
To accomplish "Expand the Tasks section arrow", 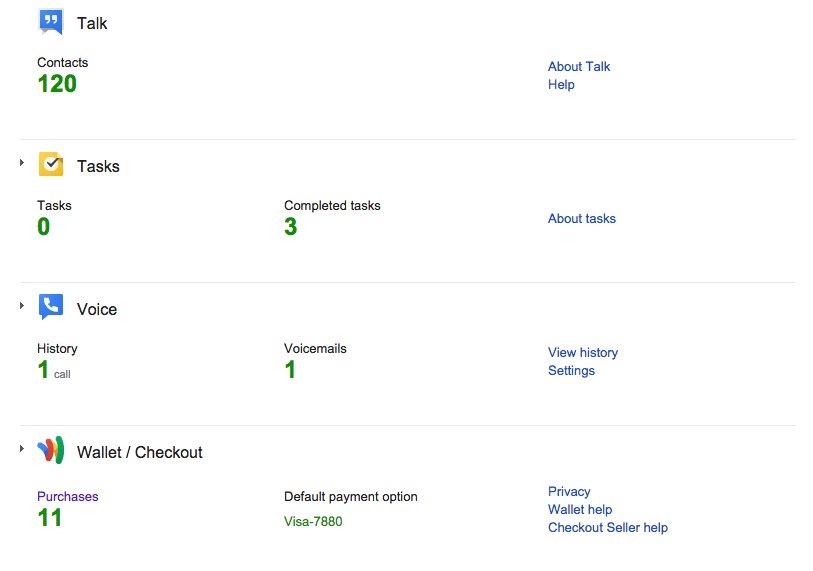I will click(21, 162).
